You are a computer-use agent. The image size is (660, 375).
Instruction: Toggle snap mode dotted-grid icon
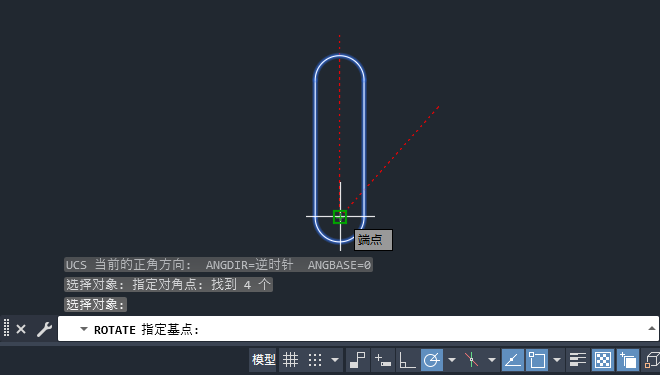(315, 360)
